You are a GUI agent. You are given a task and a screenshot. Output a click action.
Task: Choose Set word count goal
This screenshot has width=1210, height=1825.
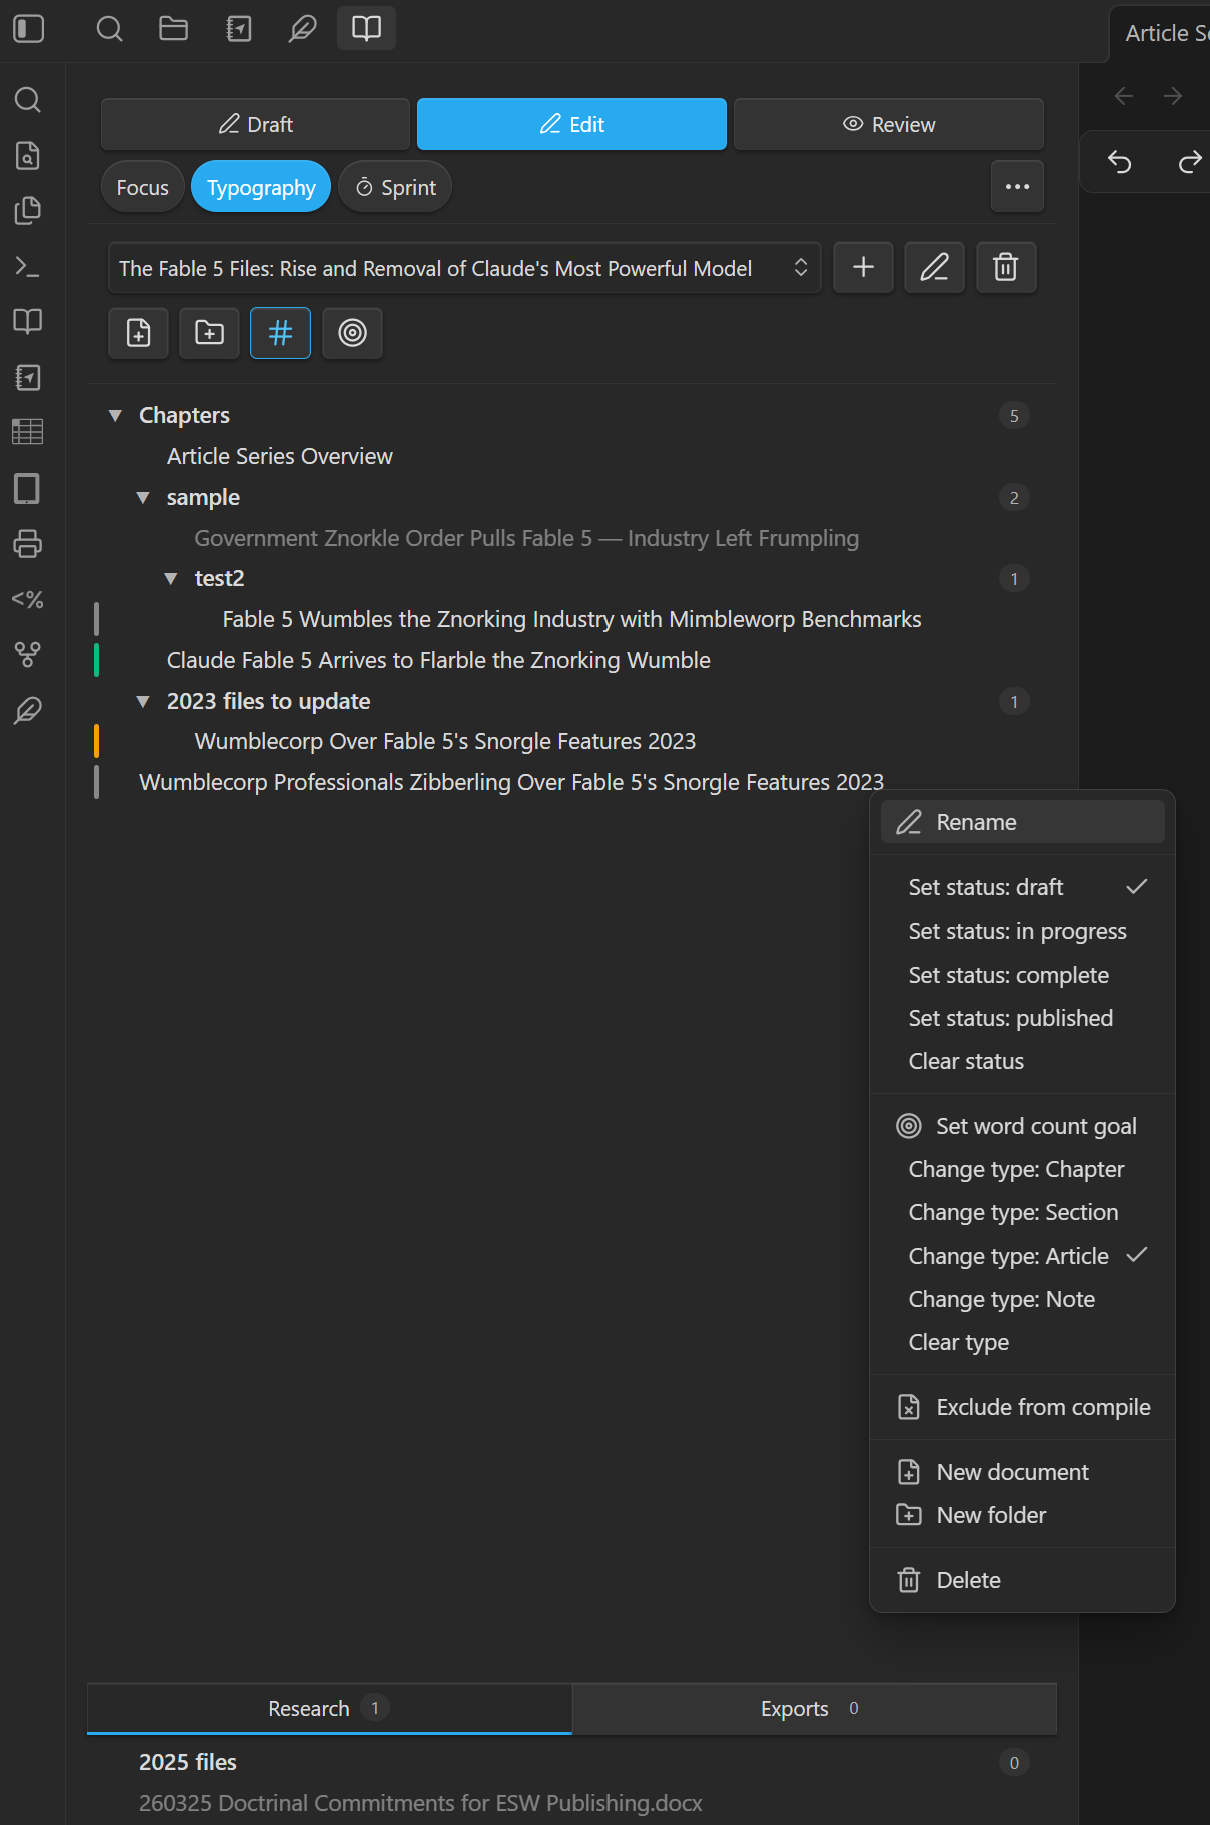pyautogui.click(x=1022, y=1126)
